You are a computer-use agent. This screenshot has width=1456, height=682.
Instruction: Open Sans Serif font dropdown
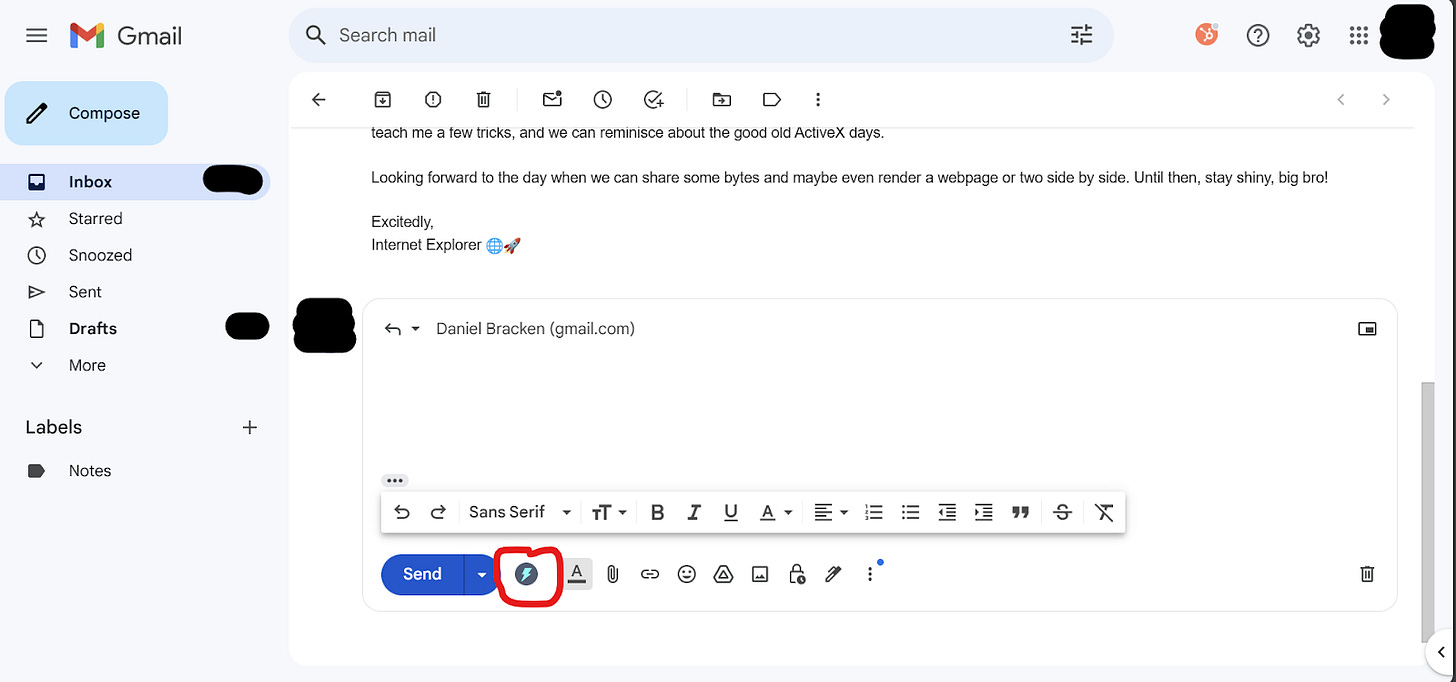tap(520, 512)
